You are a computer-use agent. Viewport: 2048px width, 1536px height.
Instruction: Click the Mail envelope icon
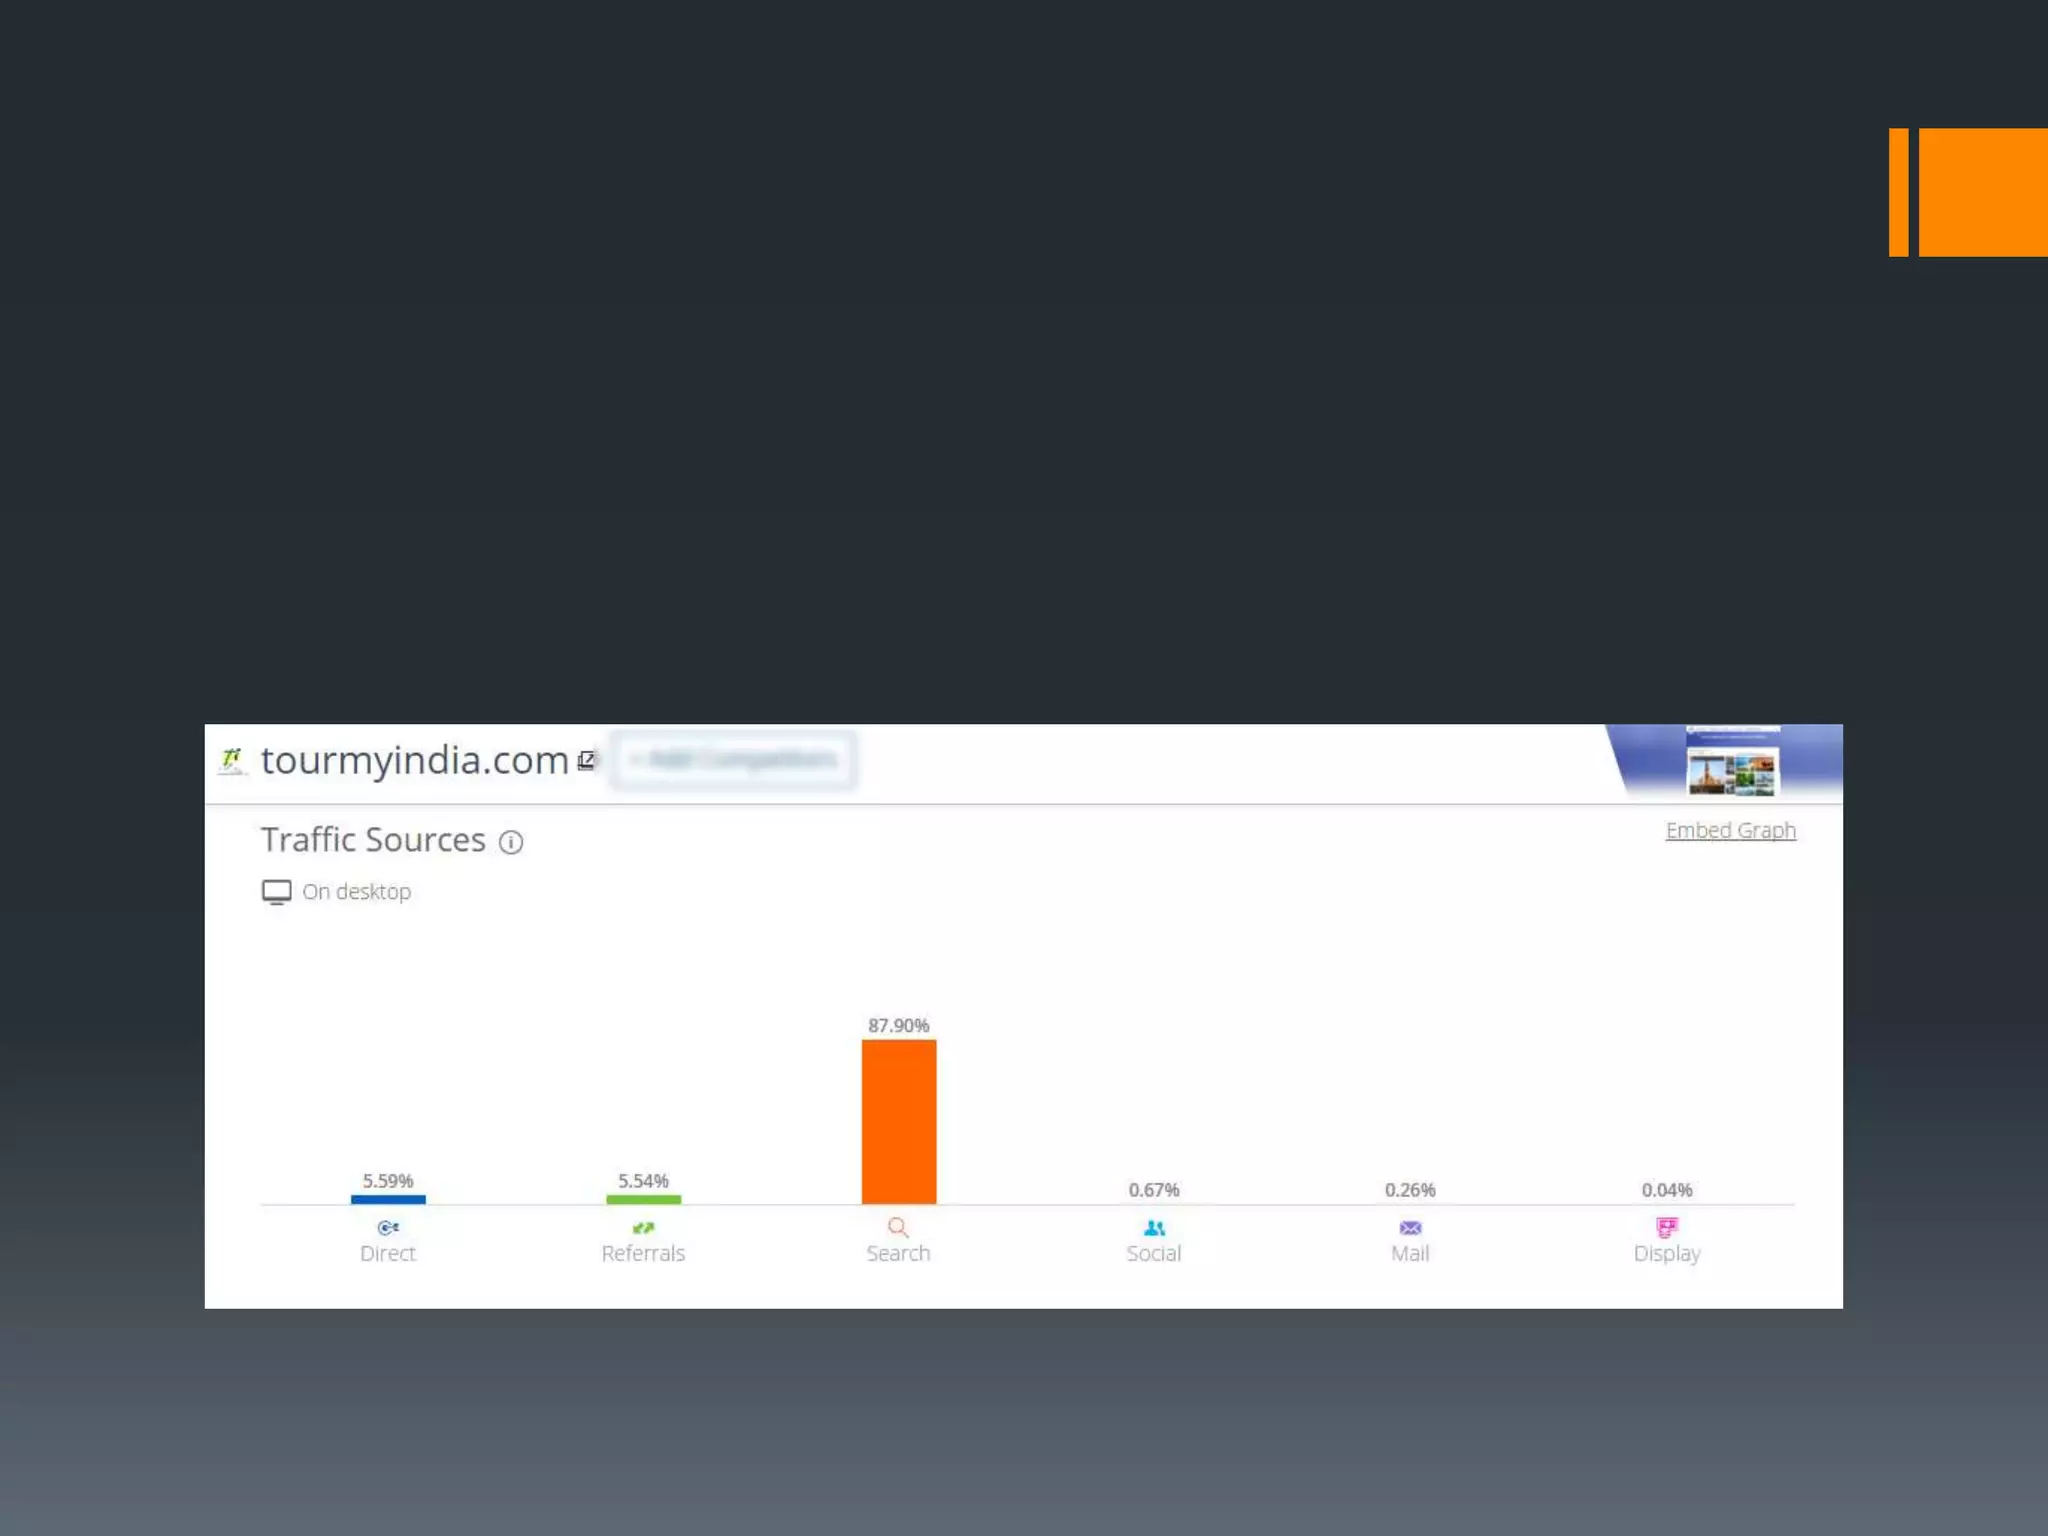point(1410,1227)
